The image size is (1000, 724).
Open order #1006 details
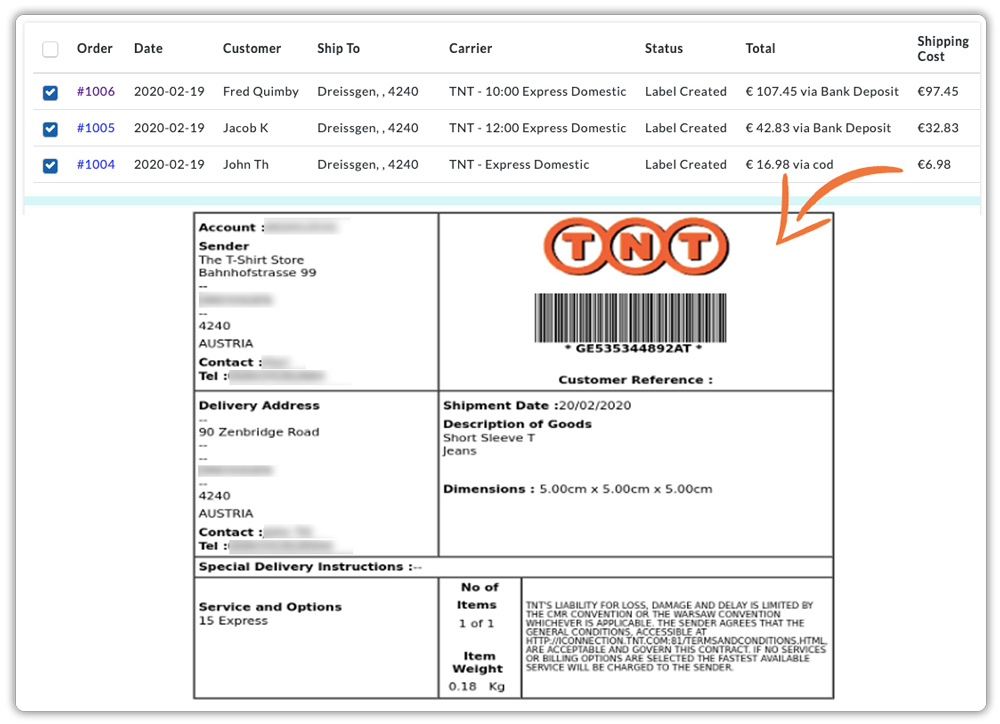point(95,92)
